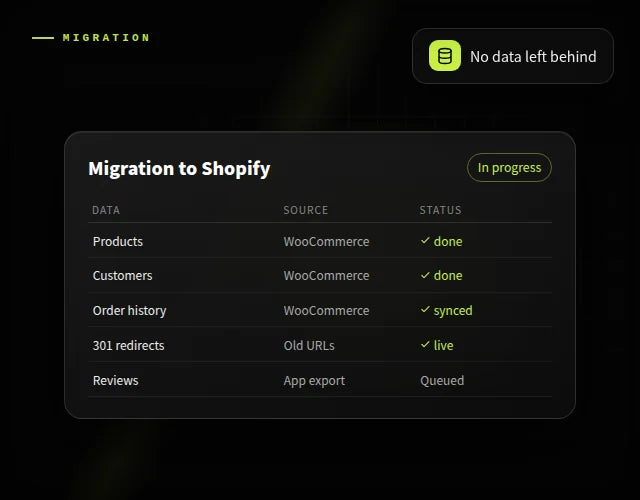Click the checkmark beside synced status

coord(425,310)
